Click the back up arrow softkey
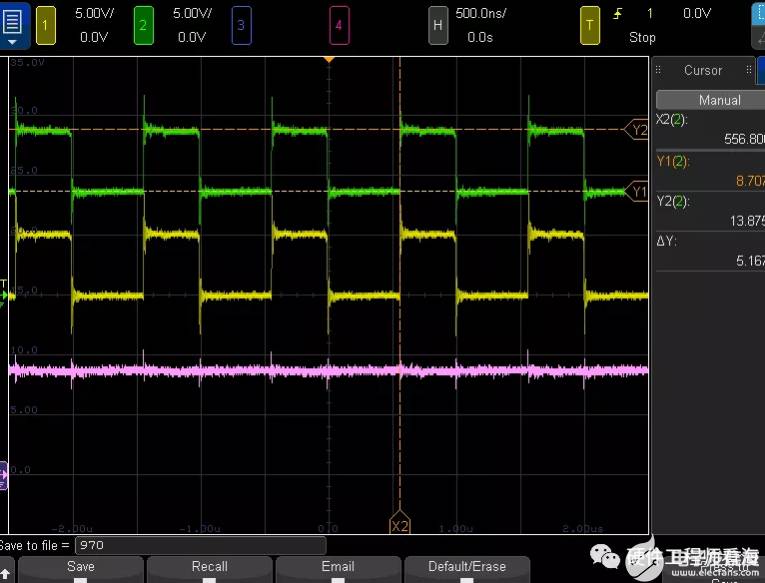Image resolution: width=765 pixels, height=583 pixels. coord(6,572)
